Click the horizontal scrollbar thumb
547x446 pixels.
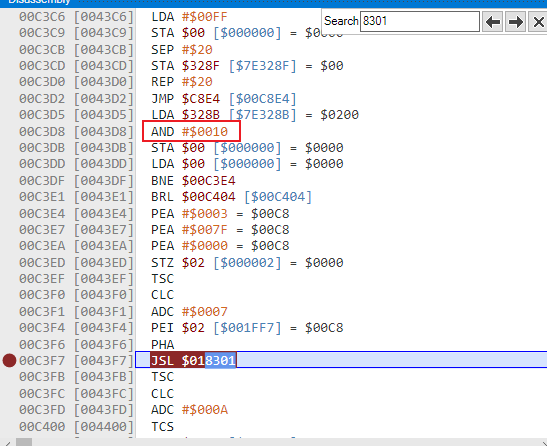[x=24, y=442]
